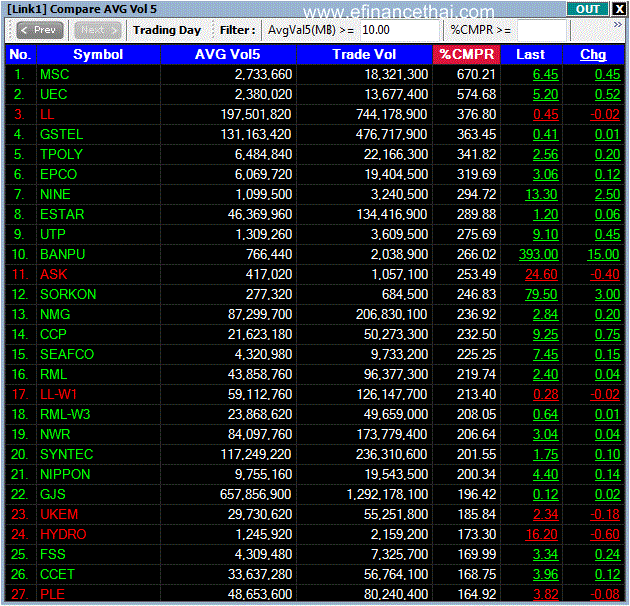Viewport: 630px width, 606px height.
Task: Select the LL-W1 symbol
Action: pos(58,395)
